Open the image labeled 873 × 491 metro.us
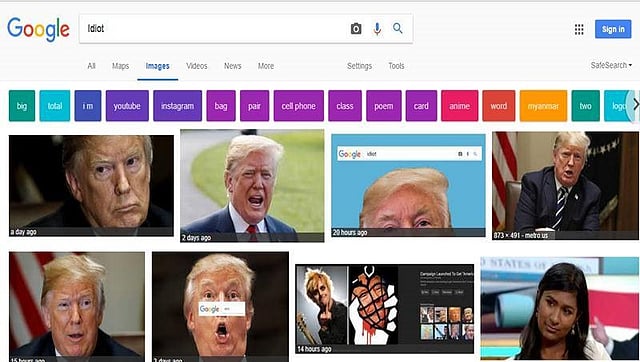 pos(565,185)
